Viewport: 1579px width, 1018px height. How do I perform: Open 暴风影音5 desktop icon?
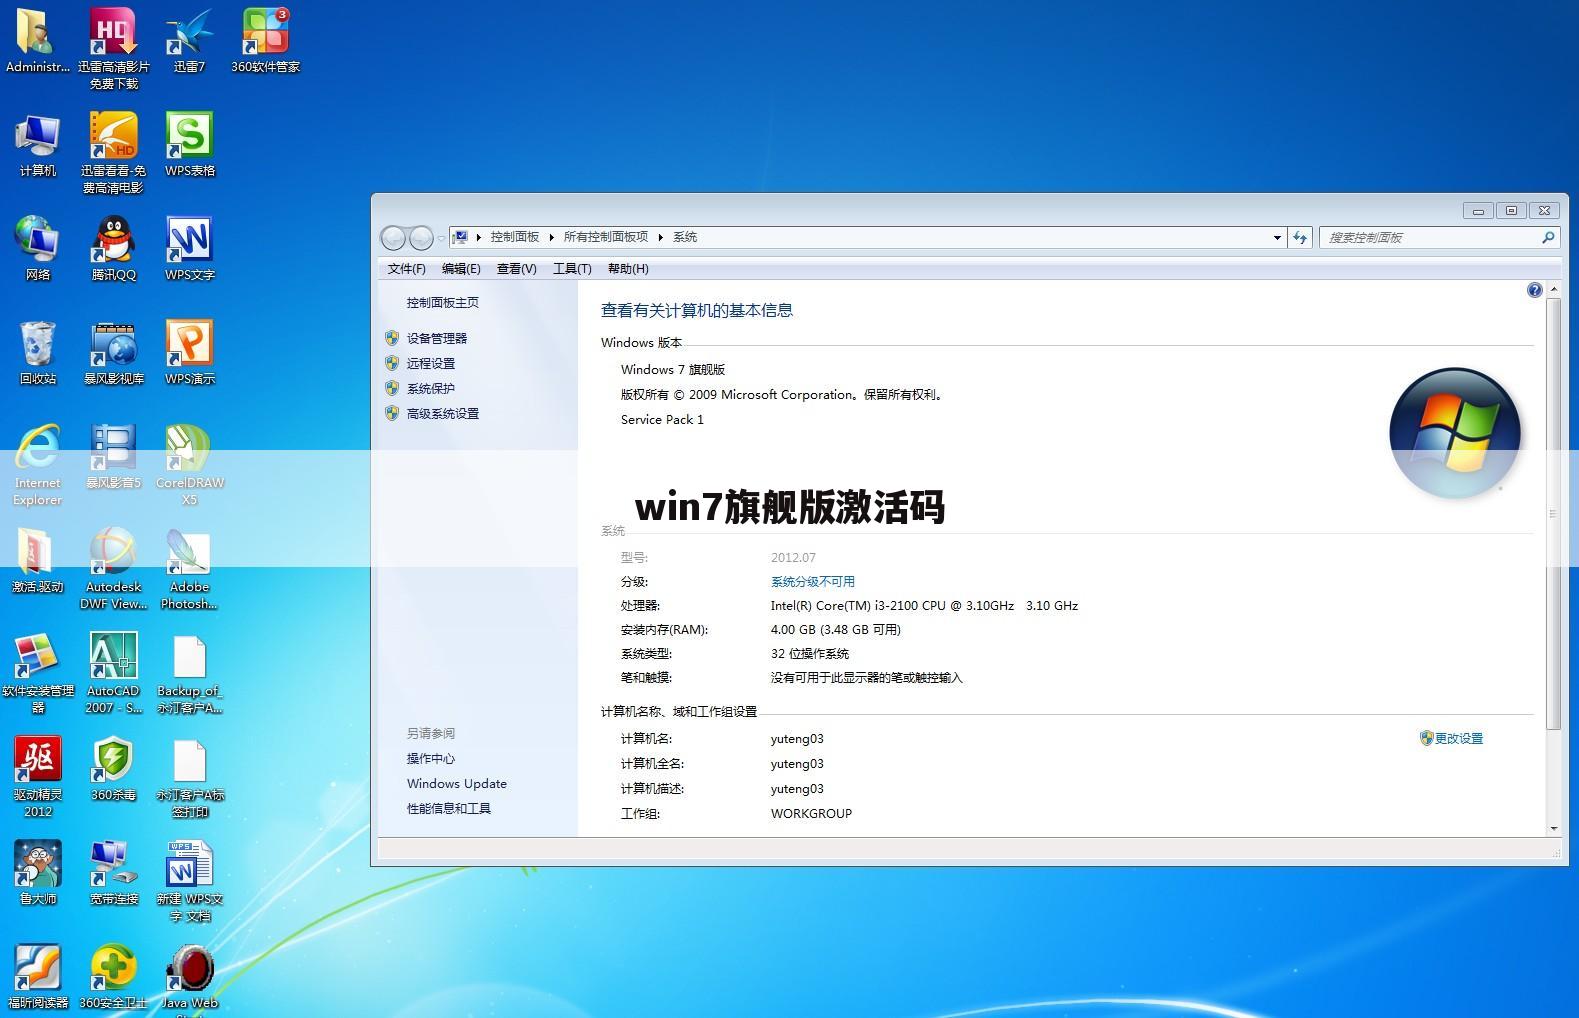(113, 456)
